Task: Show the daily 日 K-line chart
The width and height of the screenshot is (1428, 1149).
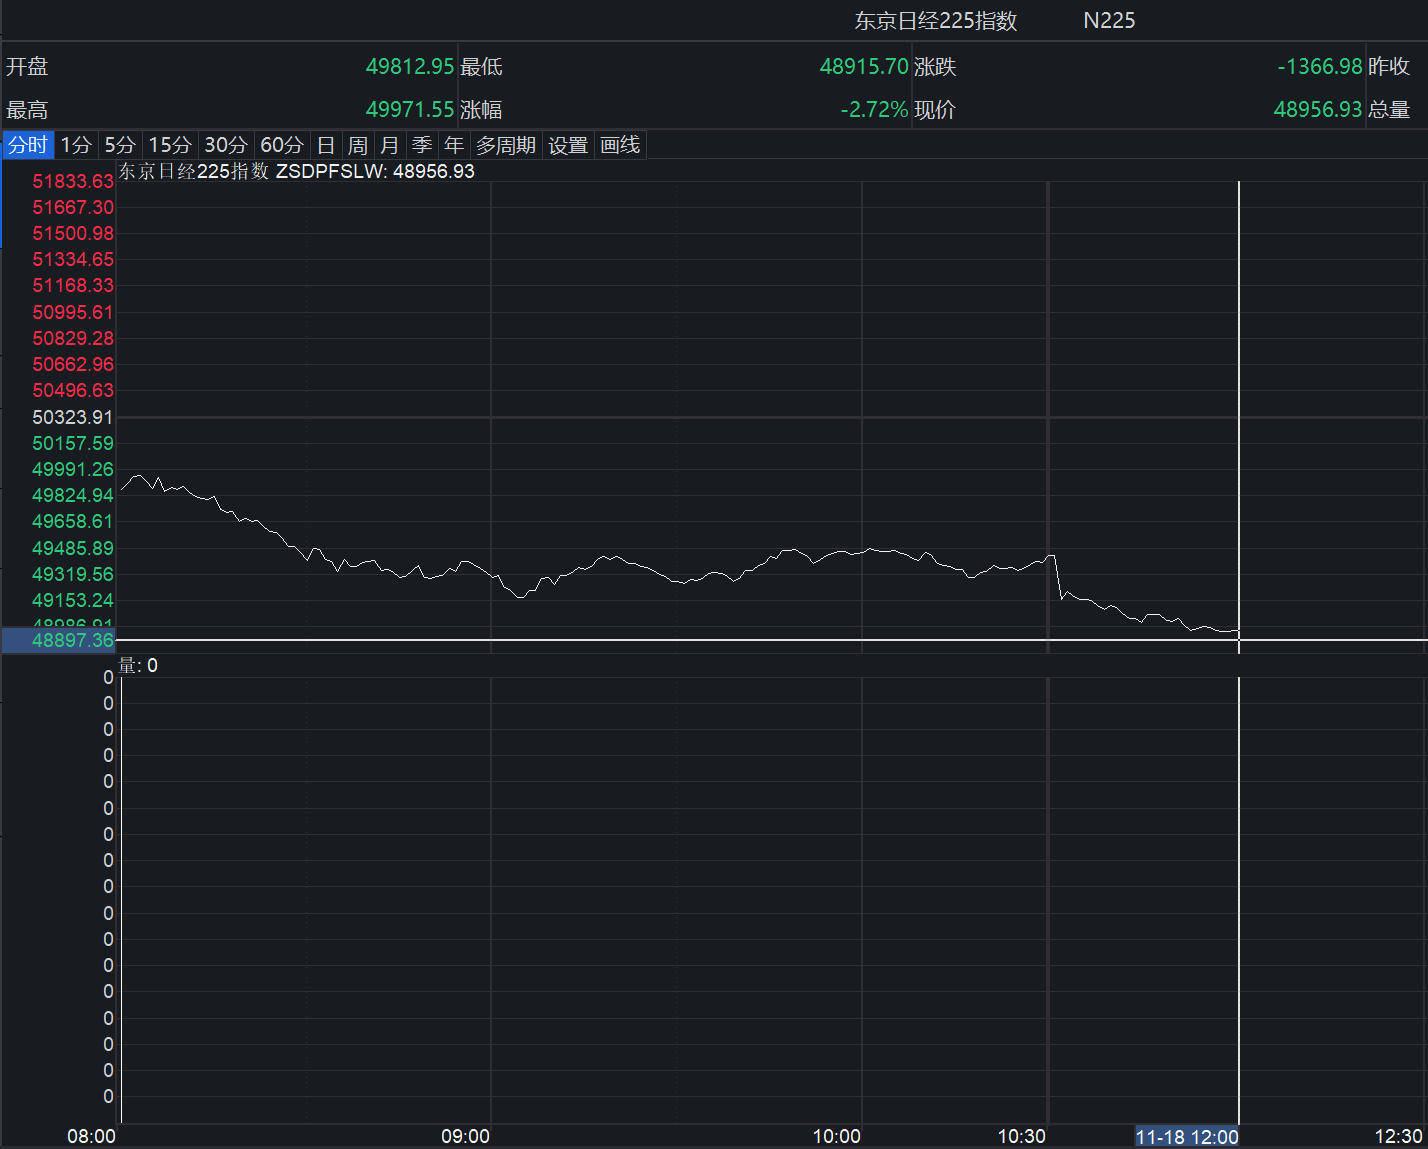Action: pyautogui.click(x=326, y=145)
